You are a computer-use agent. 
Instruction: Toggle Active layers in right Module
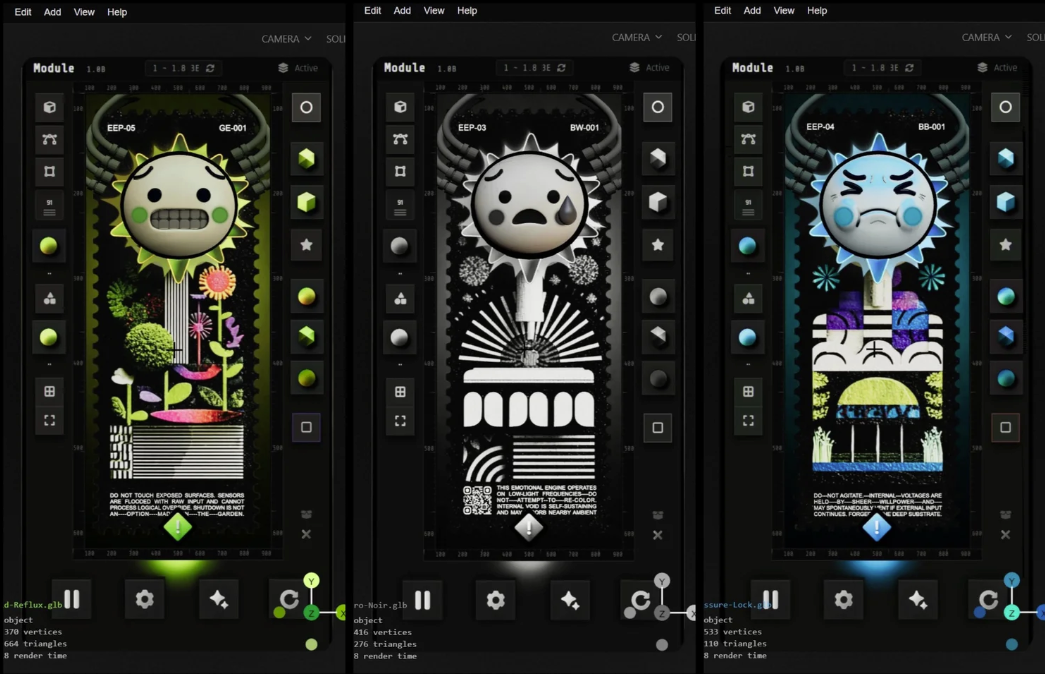[x=998, y=67]
